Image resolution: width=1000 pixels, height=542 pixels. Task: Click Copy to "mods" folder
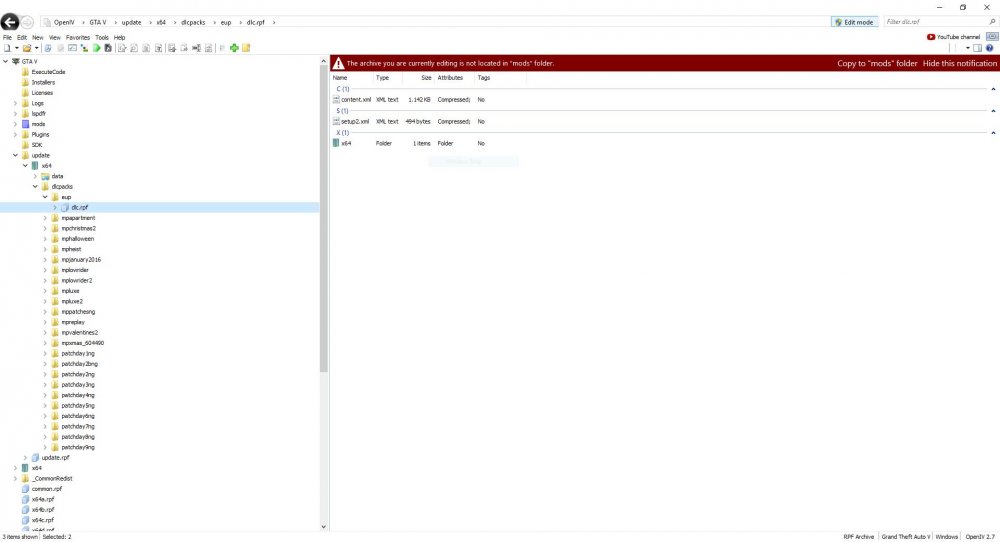pyautogui.click(x=877, y=63)
